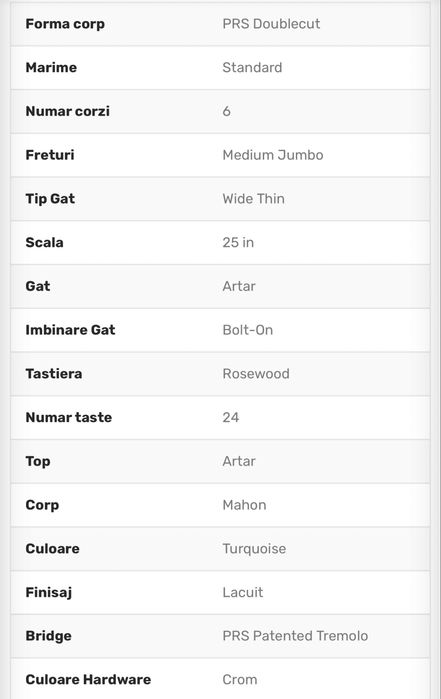Viewport: 441px width, 699px height.
Task: Click the Forma corp label
Action: coord(65,24)
